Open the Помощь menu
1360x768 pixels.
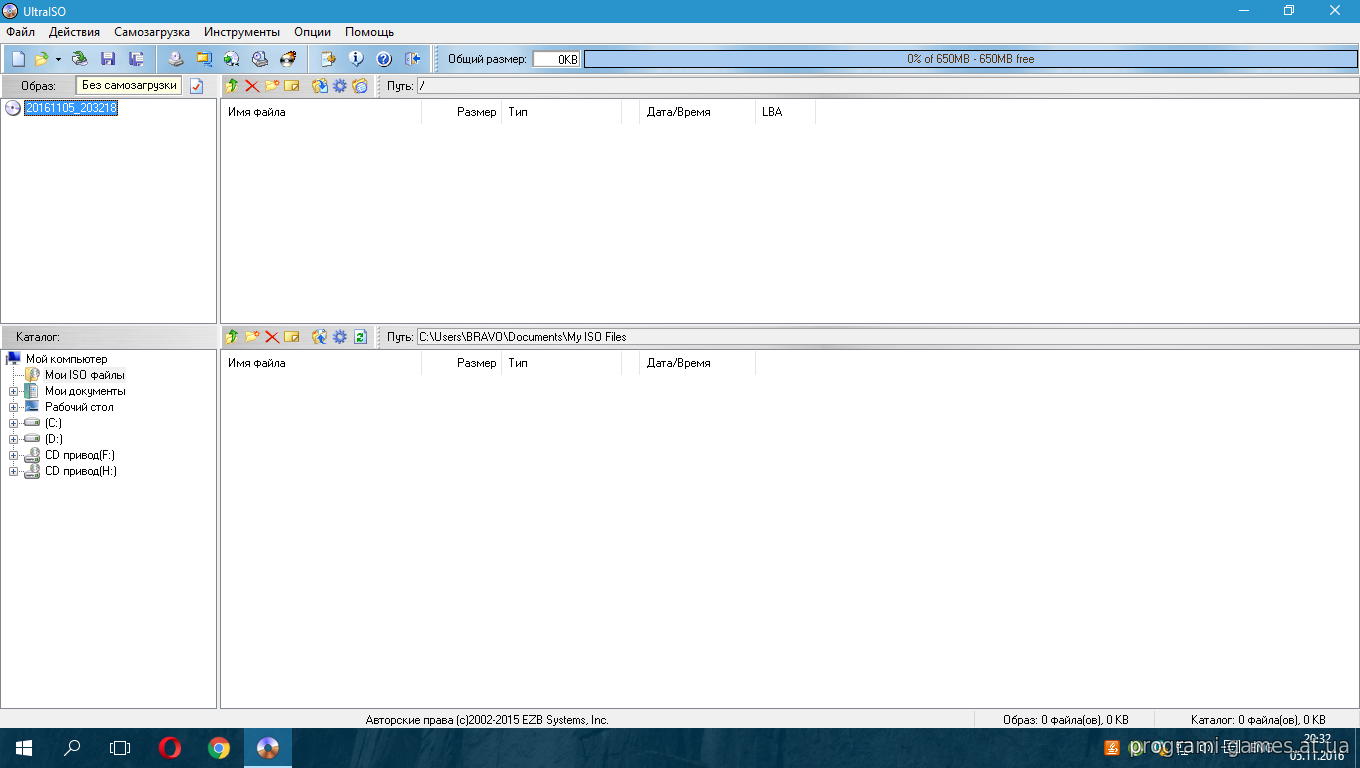(369, 32)
